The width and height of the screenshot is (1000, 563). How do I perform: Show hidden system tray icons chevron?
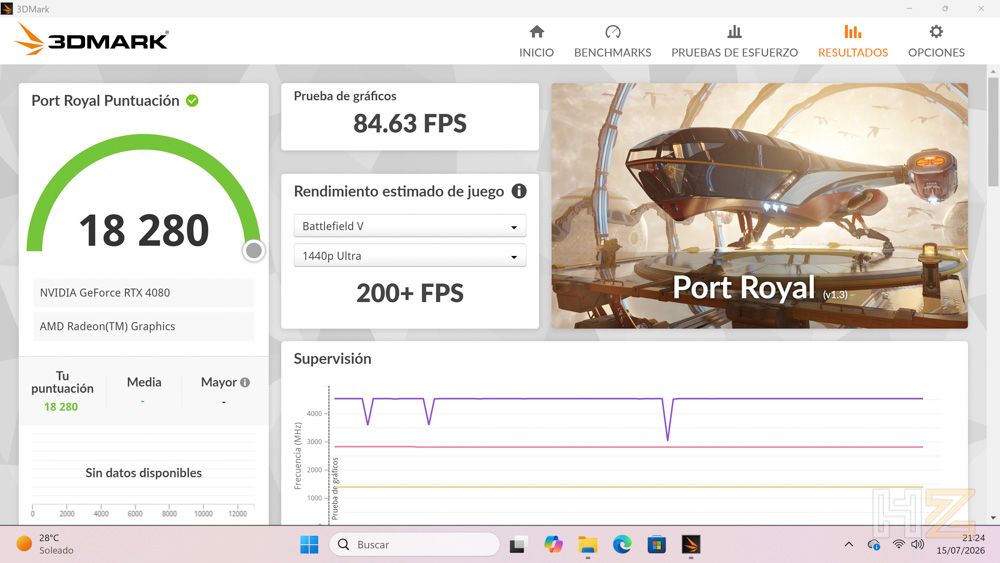(x=849, y=544)
